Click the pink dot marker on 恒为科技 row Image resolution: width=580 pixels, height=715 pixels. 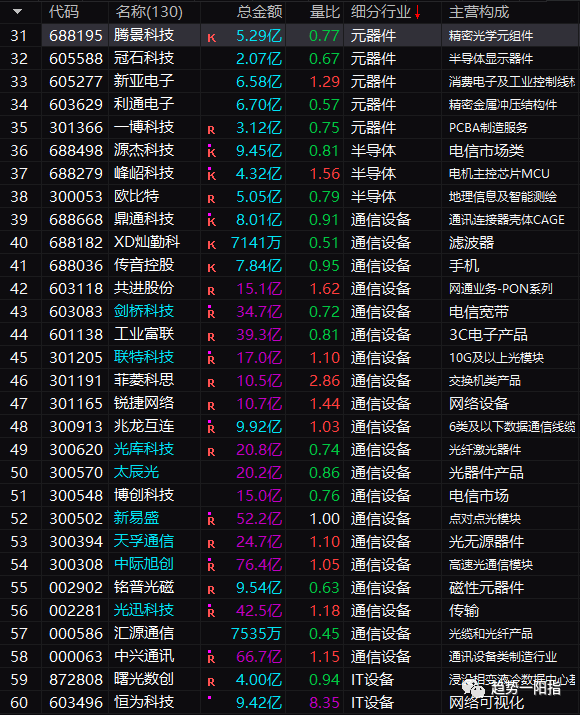point(209,697)
